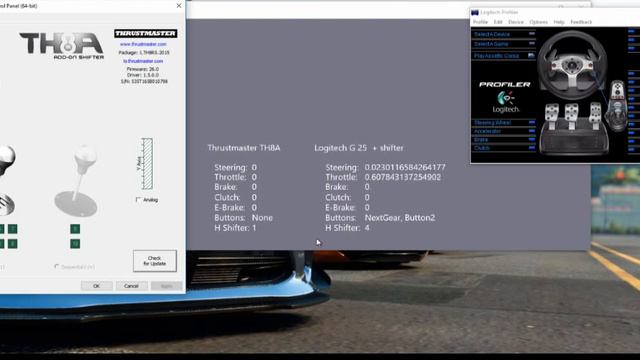Screen dimensions: 640x360
Task: Click the Thrustmaster brand logo
Action: (x=146, y=33)
